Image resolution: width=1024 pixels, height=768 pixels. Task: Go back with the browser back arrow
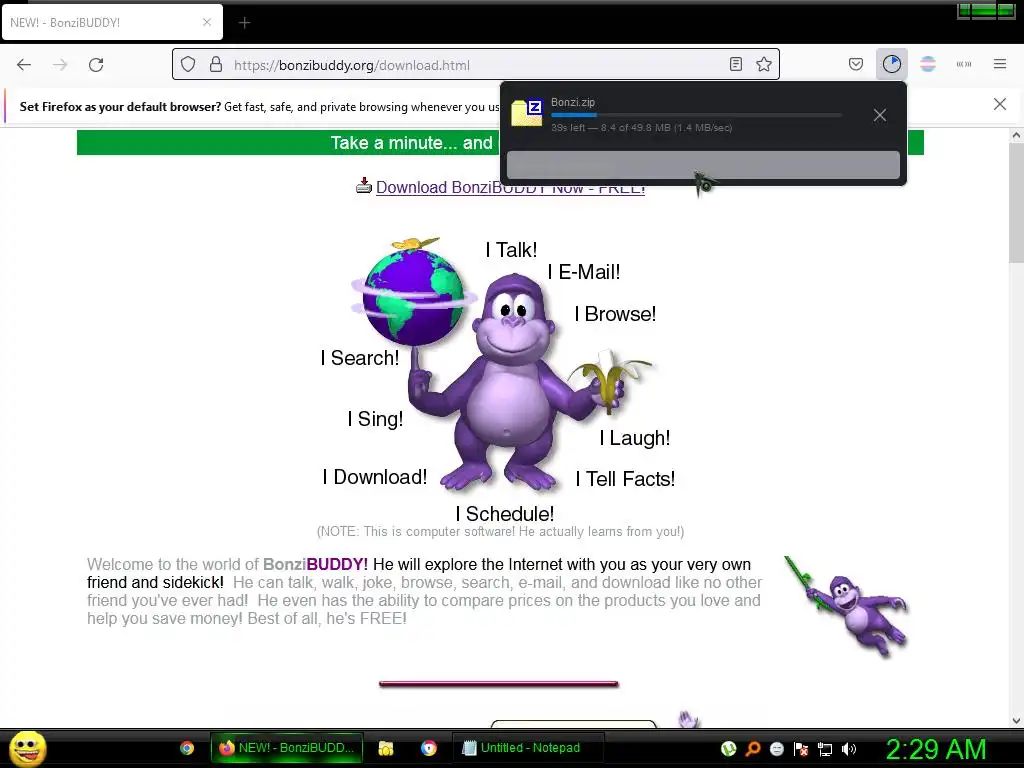point(24,65)
